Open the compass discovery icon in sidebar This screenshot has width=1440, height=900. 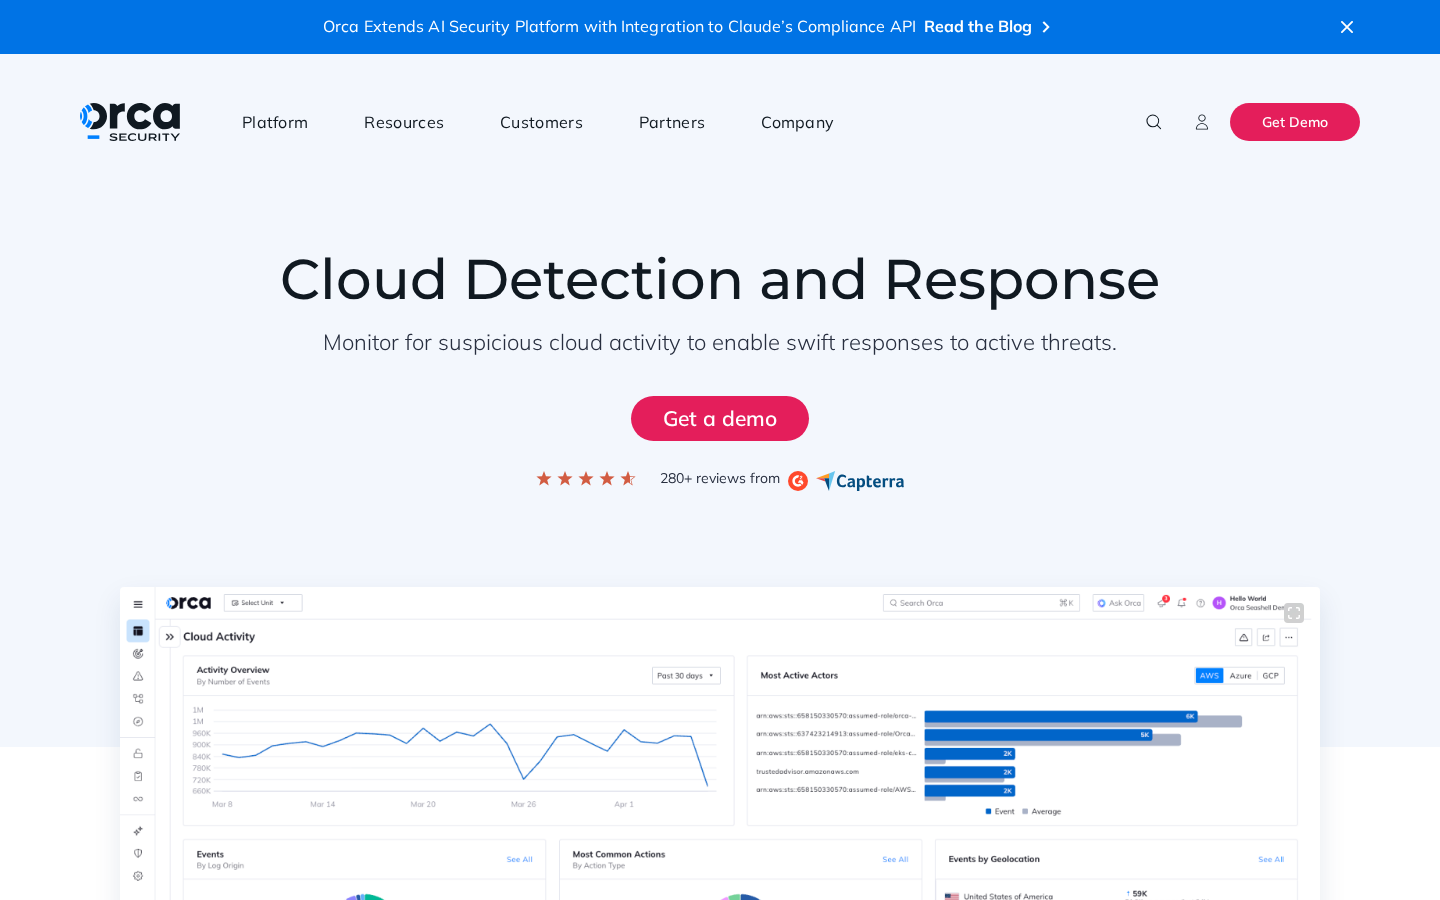pyautogui.click(x=138, y=722)
